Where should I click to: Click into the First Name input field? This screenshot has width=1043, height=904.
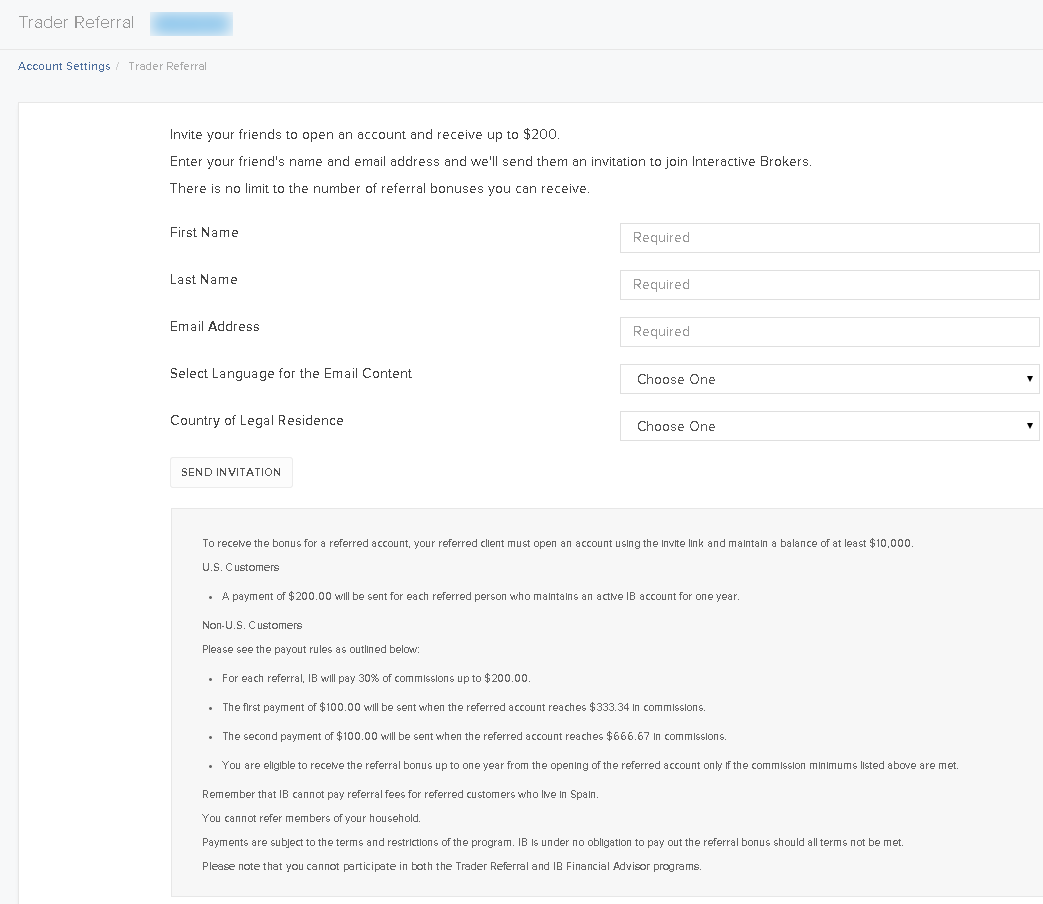tap(829, 238)
